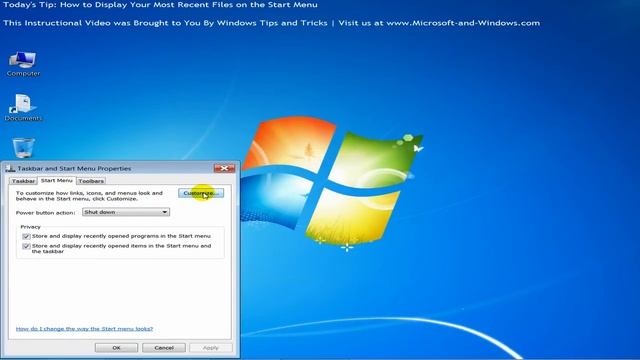Image resolution: width=640 pixels, height=360 pixels.
Task: Click the 'Taskbar and Start Menu Properties' title text
Action: coord(74,168)
